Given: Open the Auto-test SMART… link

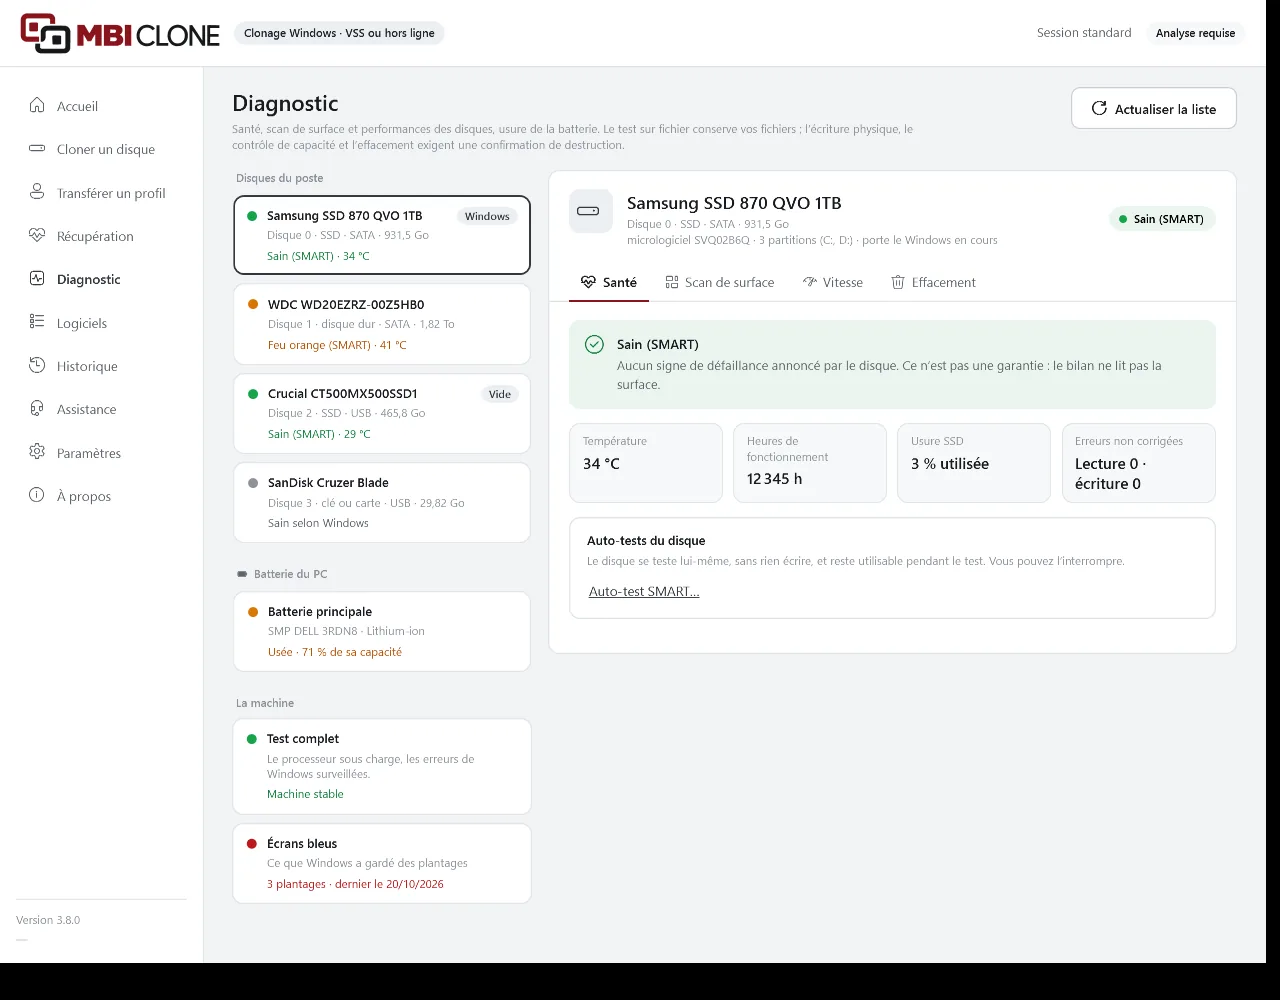Looking at the screenshot, I should [644, 591].
